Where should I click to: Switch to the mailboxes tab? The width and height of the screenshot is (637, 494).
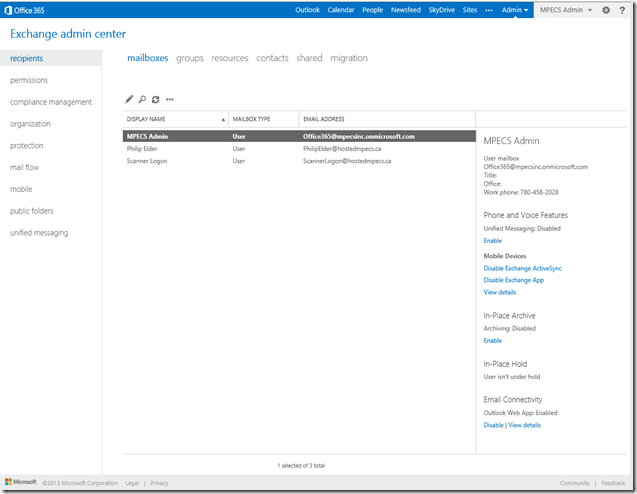(147, 58)
